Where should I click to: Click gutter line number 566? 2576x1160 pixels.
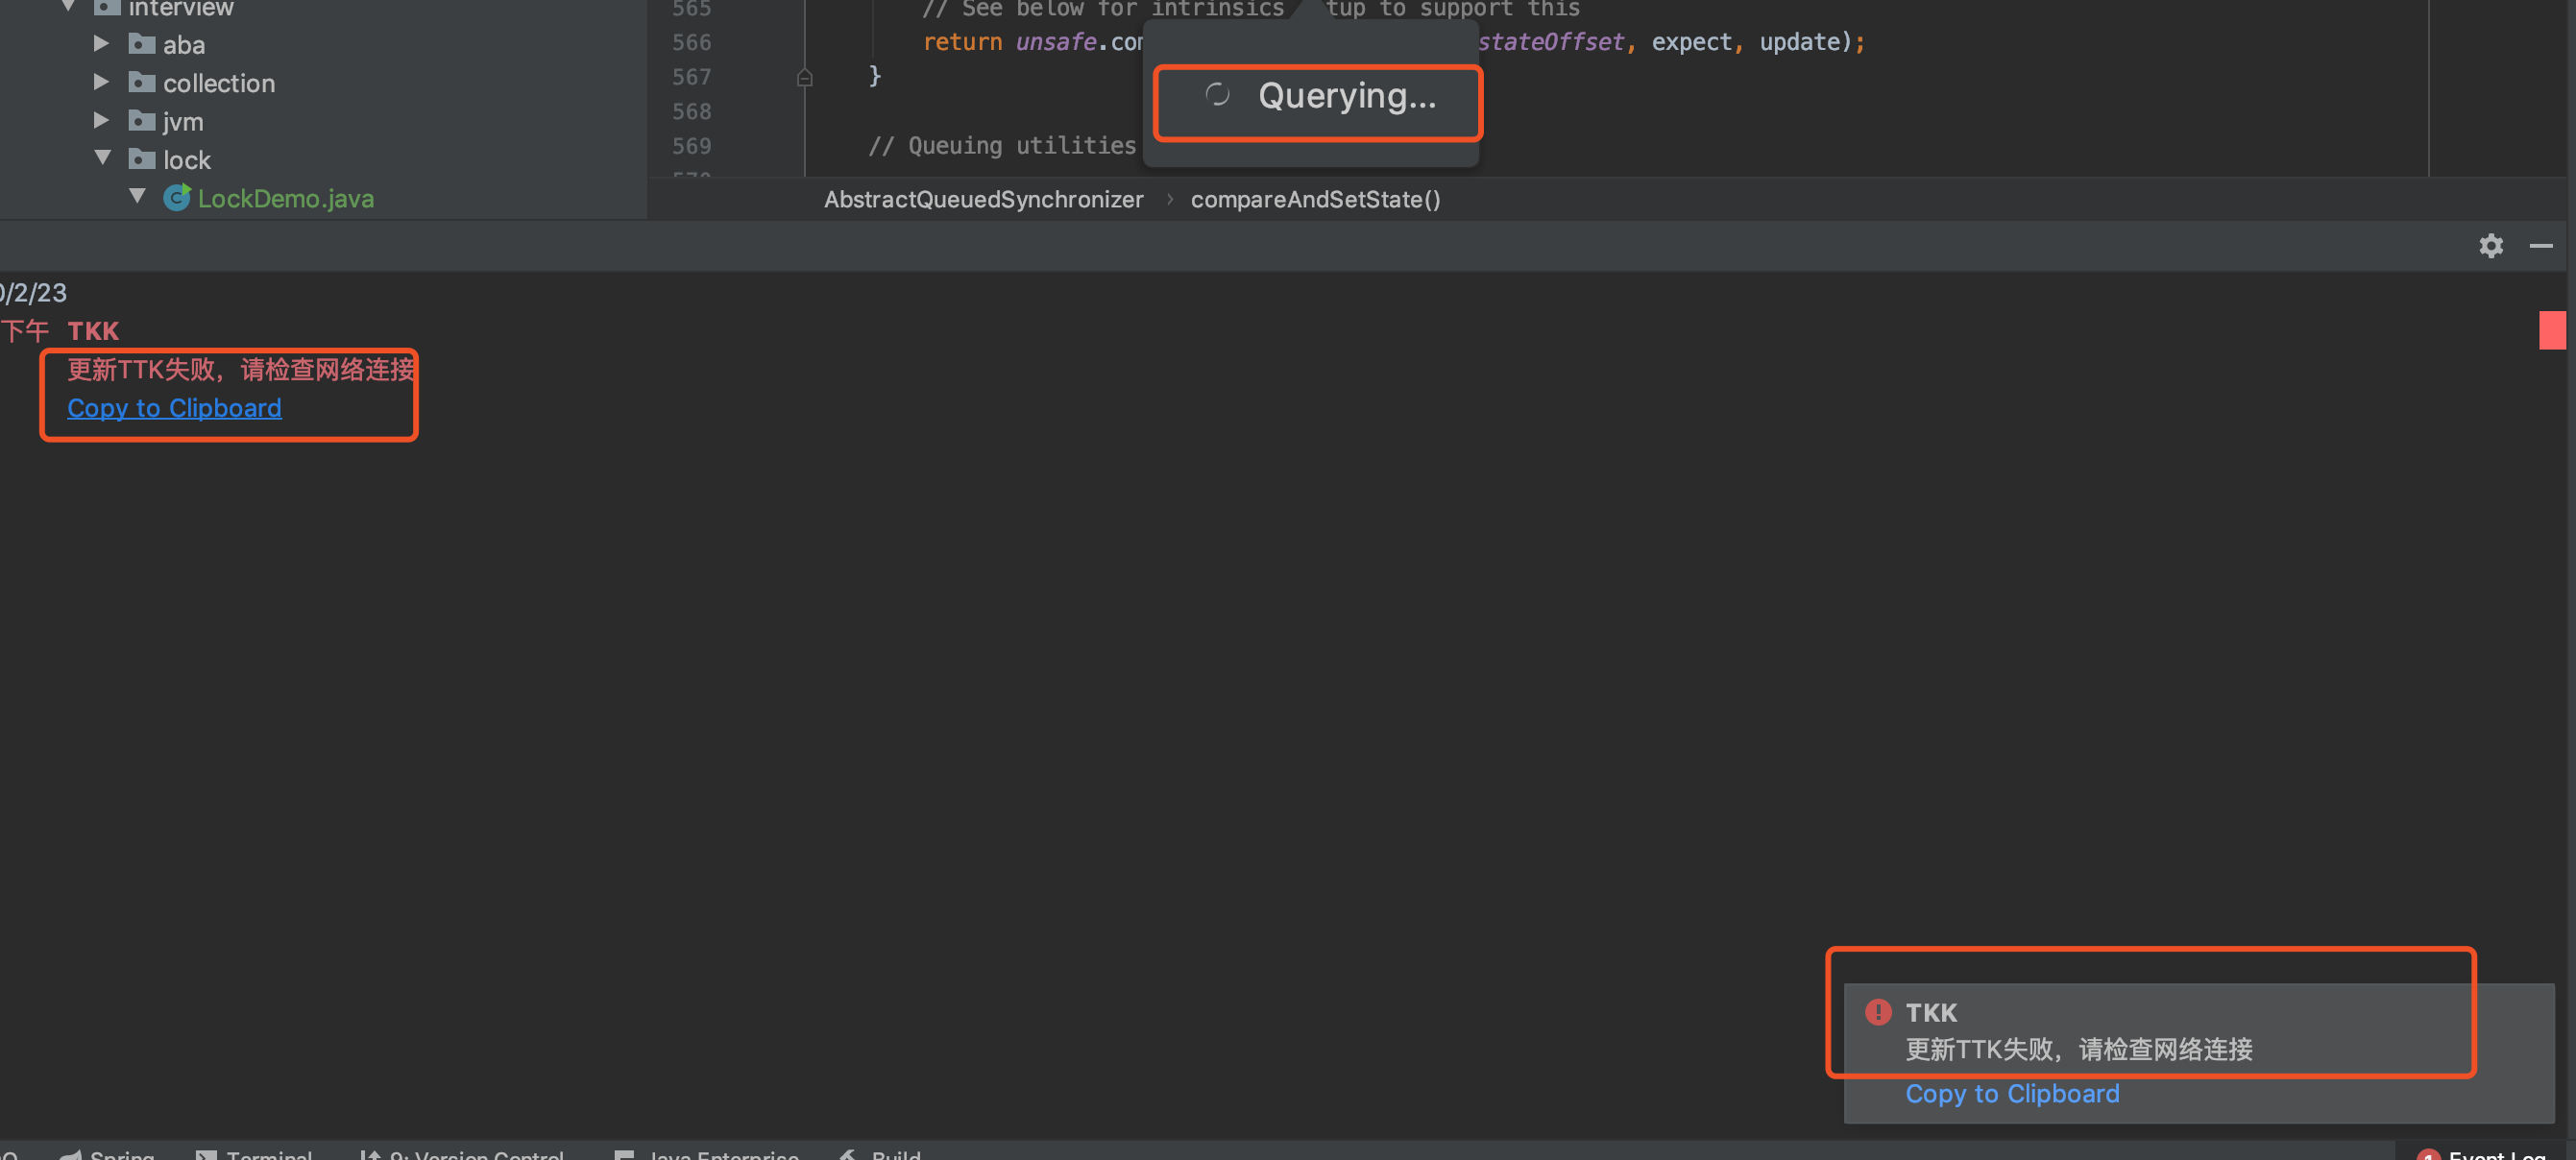(x=692, y=43)
